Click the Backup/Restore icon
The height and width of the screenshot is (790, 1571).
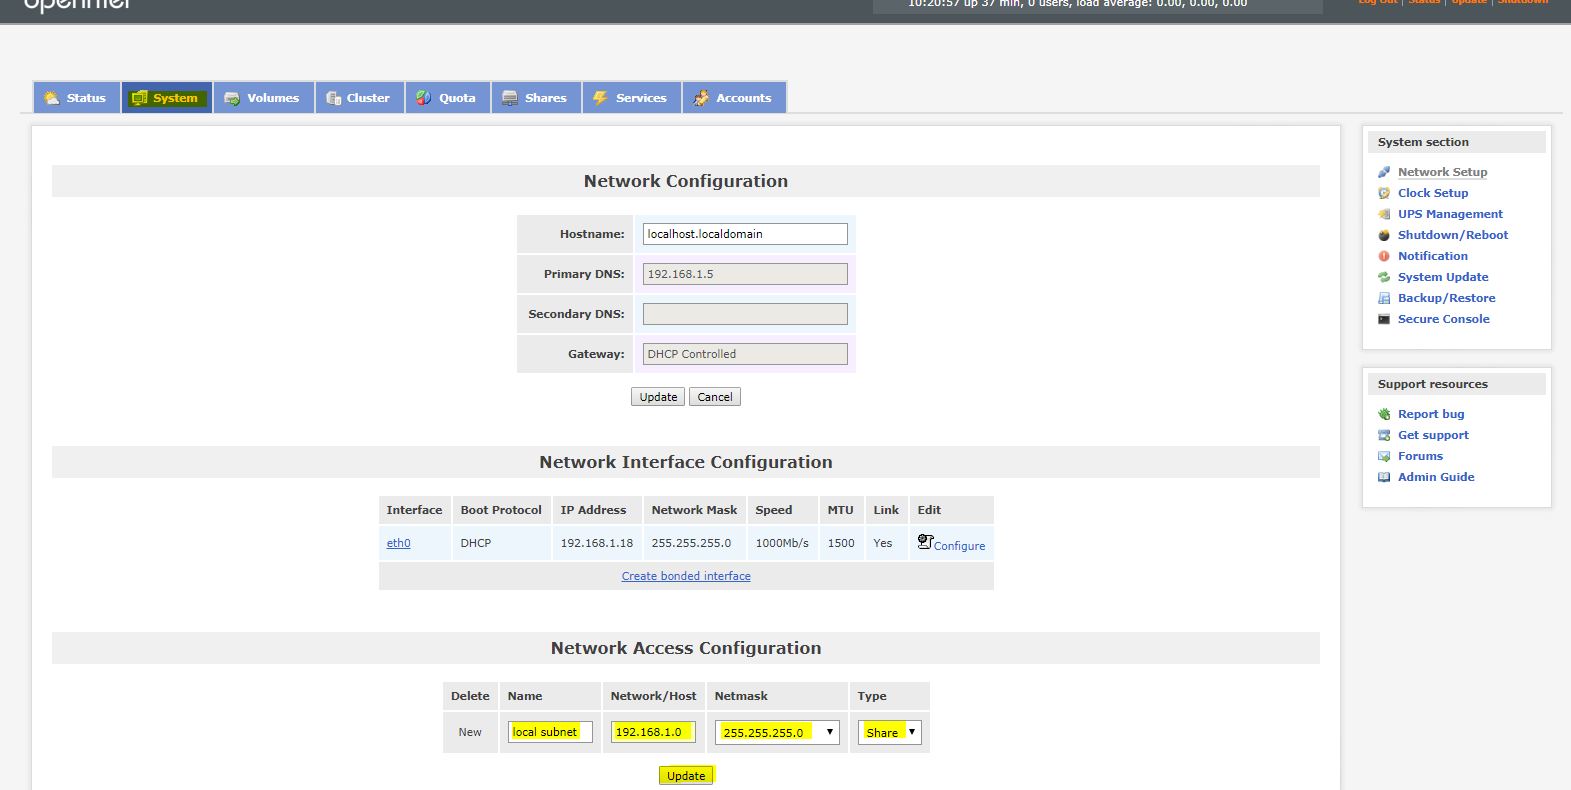pyautogui.click(x=1384, y=298)
